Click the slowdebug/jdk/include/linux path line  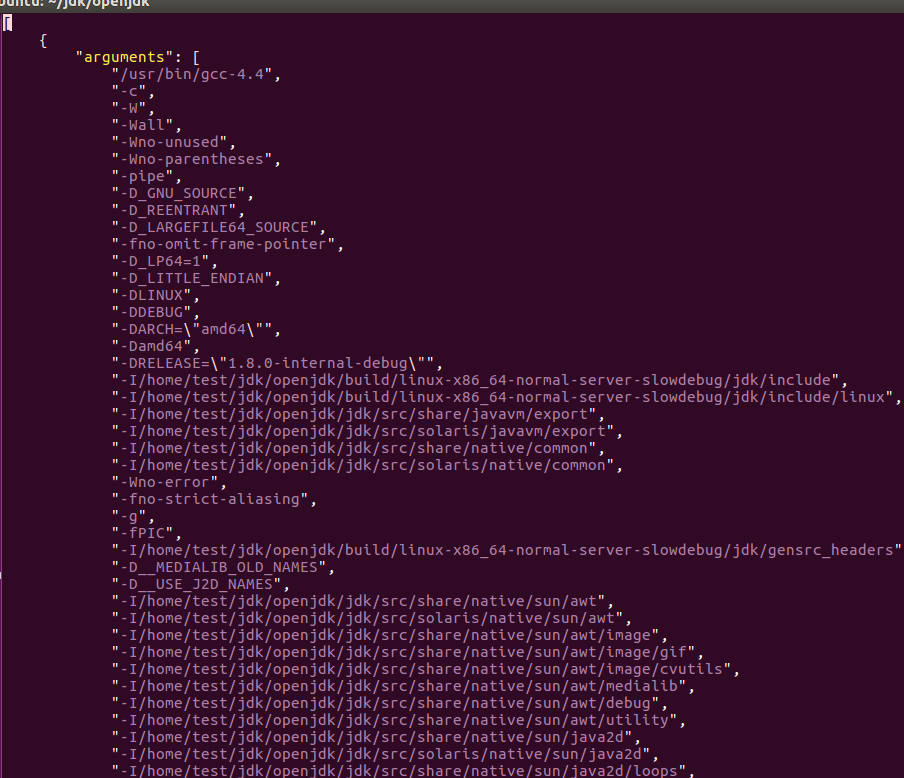tap(507, 397)
